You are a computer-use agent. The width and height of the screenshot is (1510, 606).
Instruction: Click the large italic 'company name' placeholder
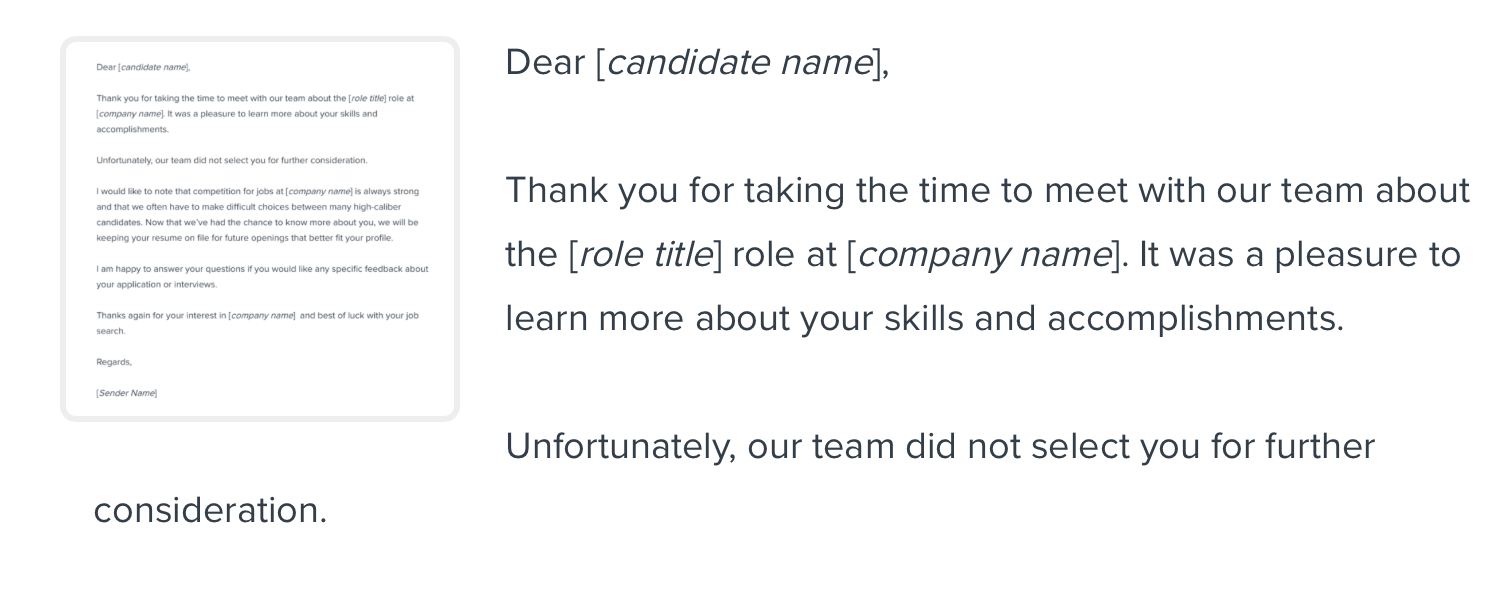click(x=984, y=254)
